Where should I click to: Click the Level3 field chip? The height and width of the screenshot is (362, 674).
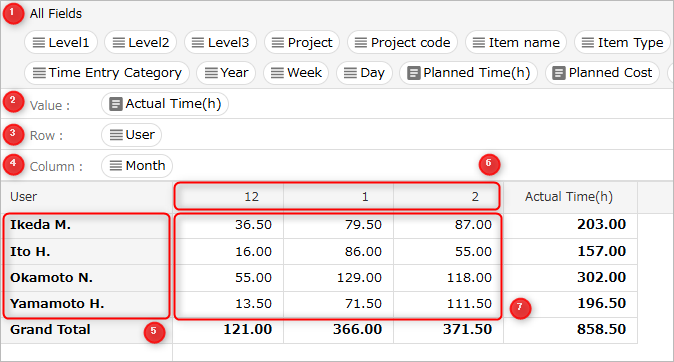click(221, 42)
